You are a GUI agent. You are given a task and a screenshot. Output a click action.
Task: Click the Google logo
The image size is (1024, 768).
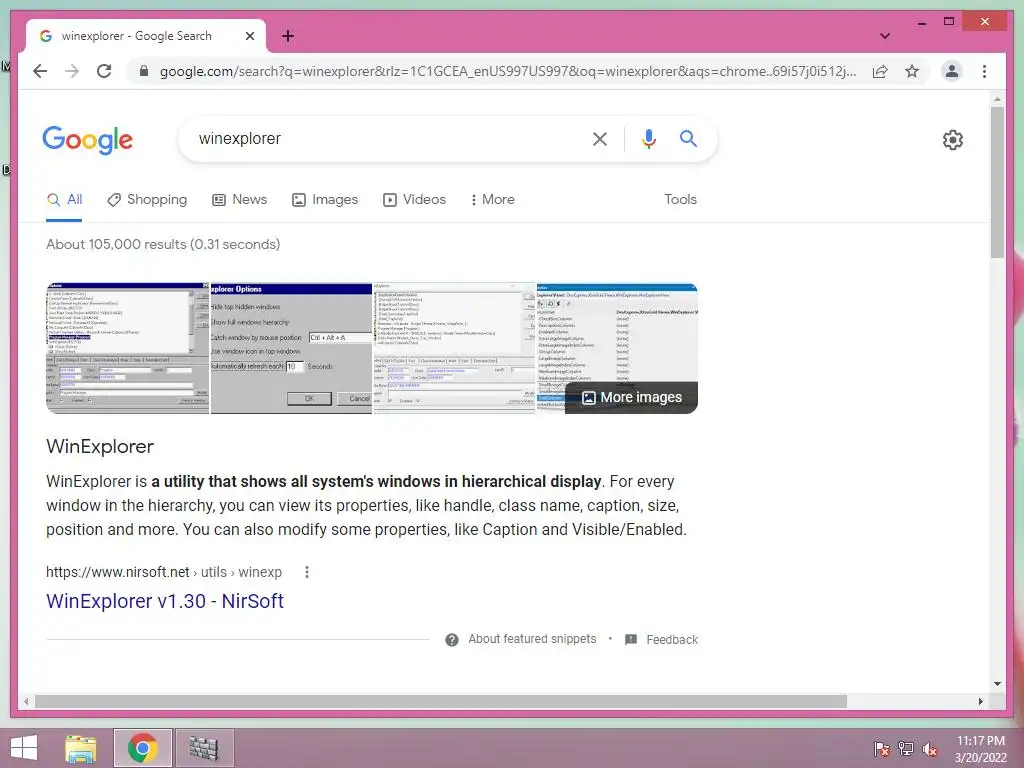[88, 140]
